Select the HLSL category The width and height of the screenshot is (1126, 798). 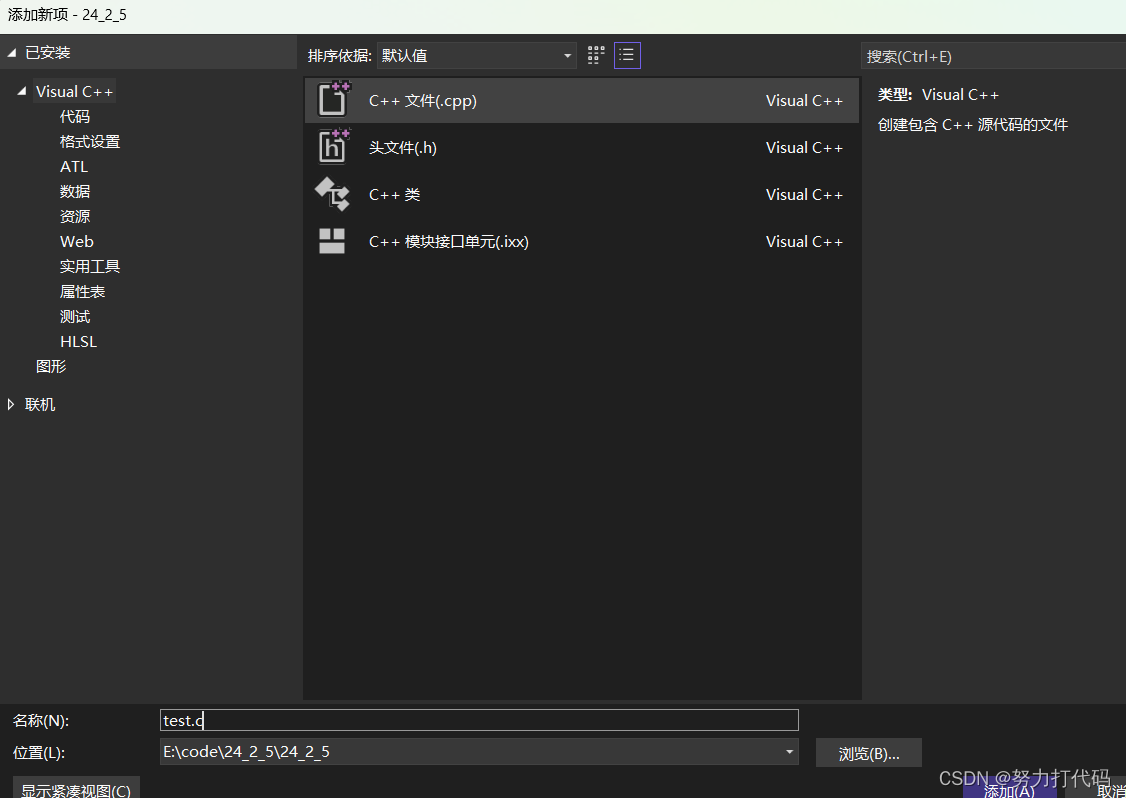point(78,341)
